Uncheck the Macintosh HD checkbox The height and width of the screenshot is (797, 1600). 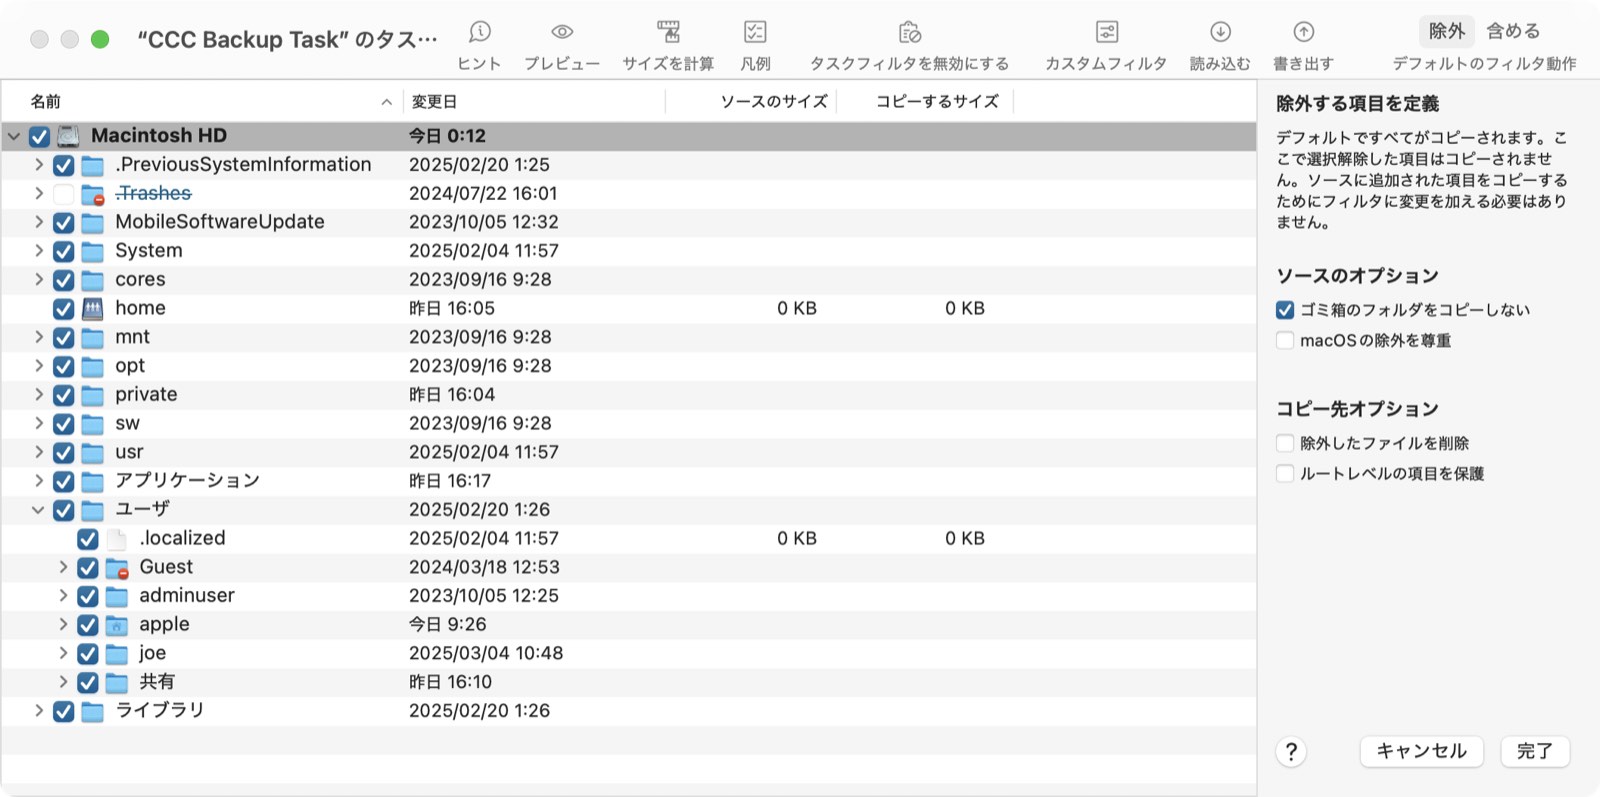coord(39,136)
